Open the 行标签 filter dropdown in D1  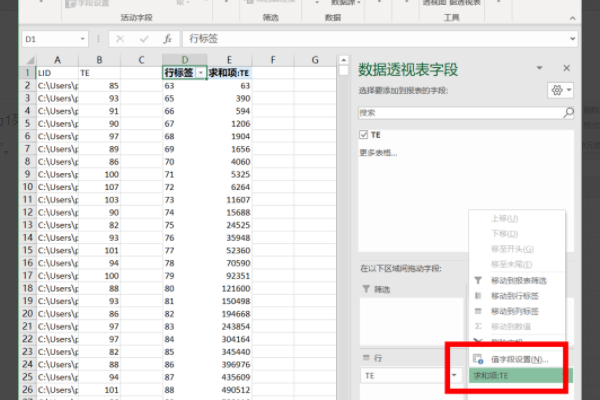[x=201, y=73]
